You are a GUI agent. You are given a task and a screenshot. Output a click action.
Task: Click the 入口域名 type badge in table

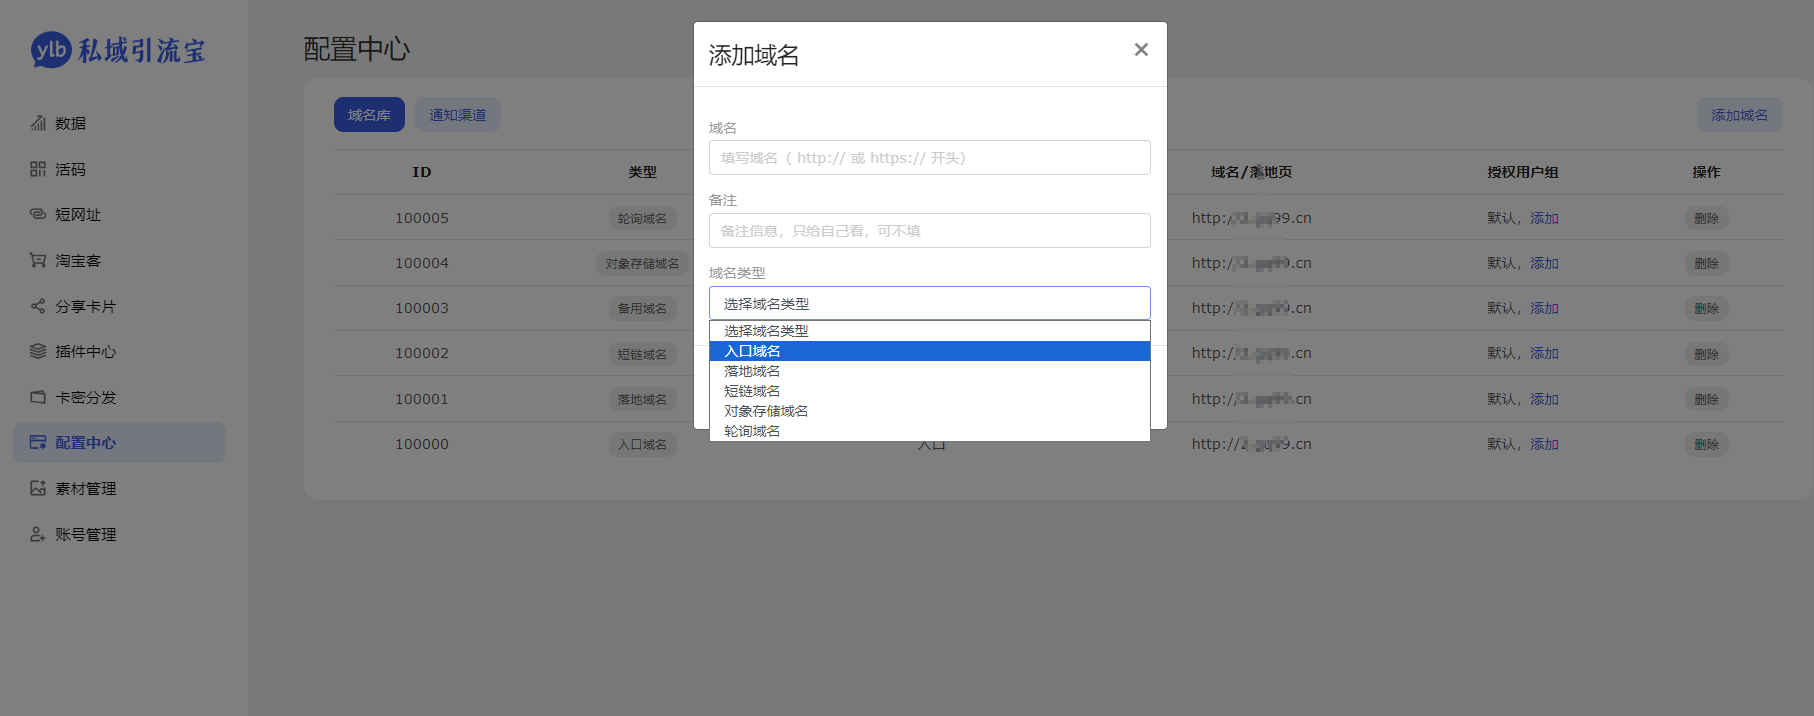point(642,445)
